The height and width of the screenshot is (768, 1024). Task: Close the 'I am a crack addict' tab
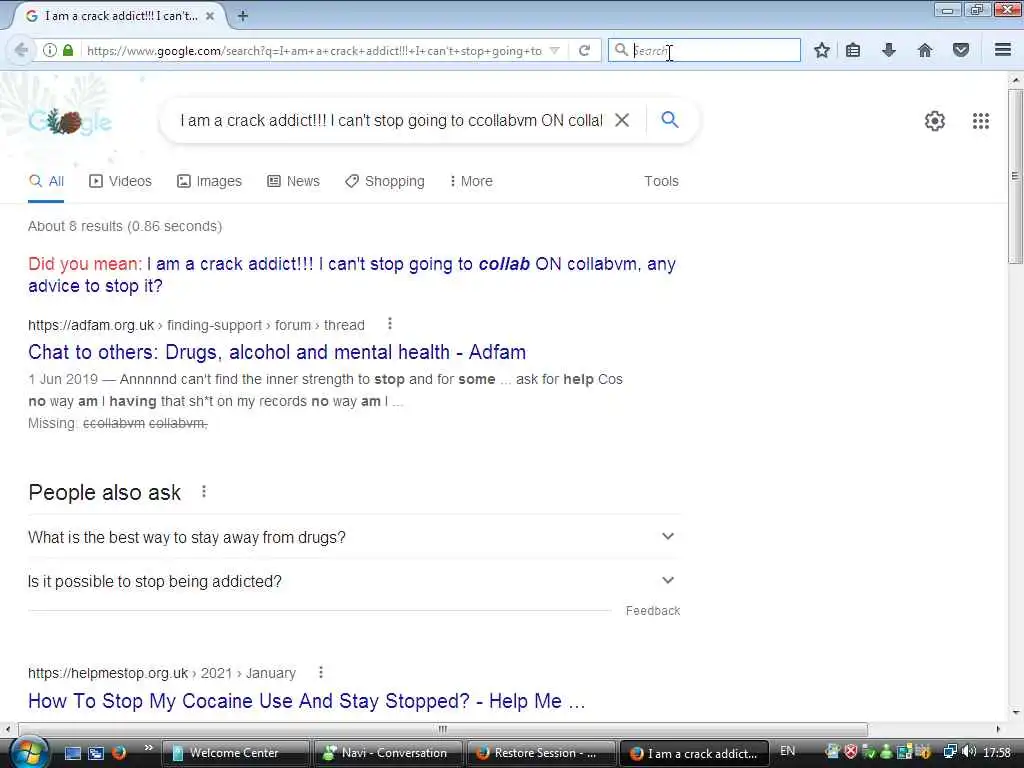coord(210,16)
